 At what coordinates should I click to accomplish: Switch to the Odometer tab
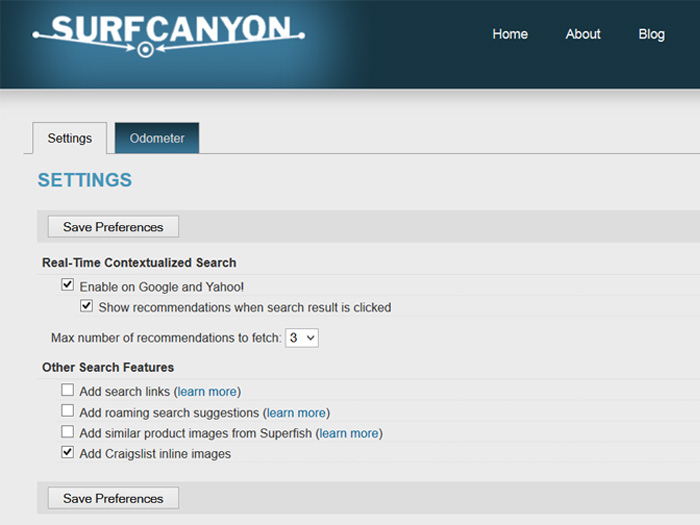[x=157, y=138]
